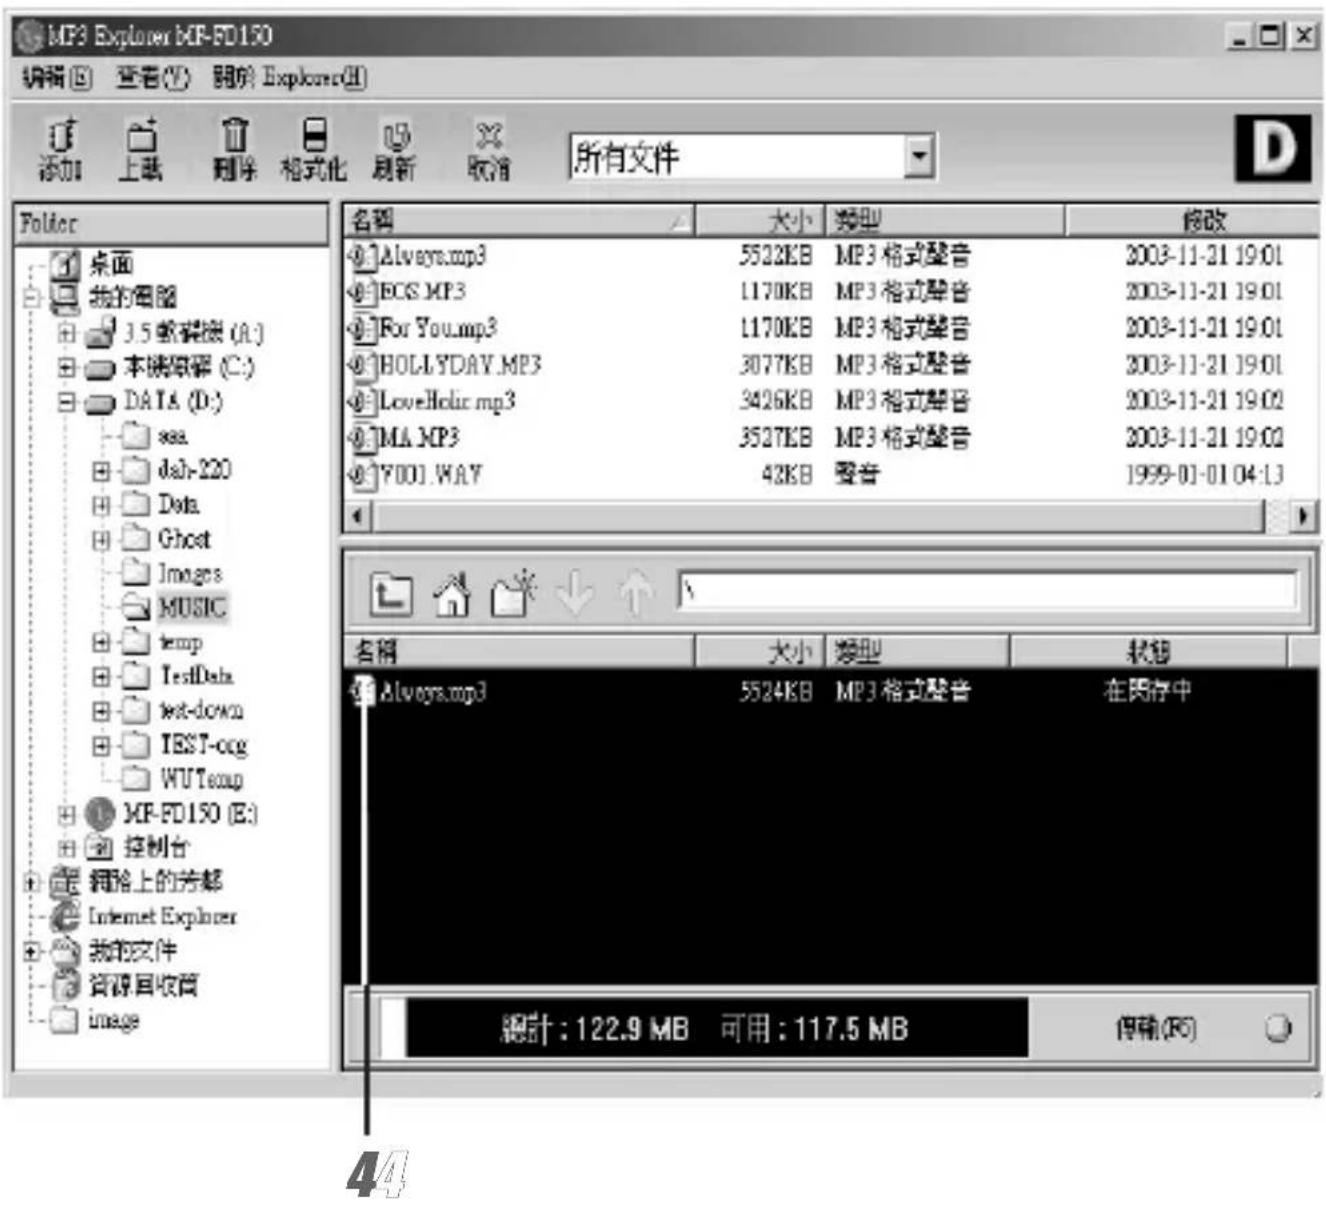Expand the Ghost folder node

(101, 539)
